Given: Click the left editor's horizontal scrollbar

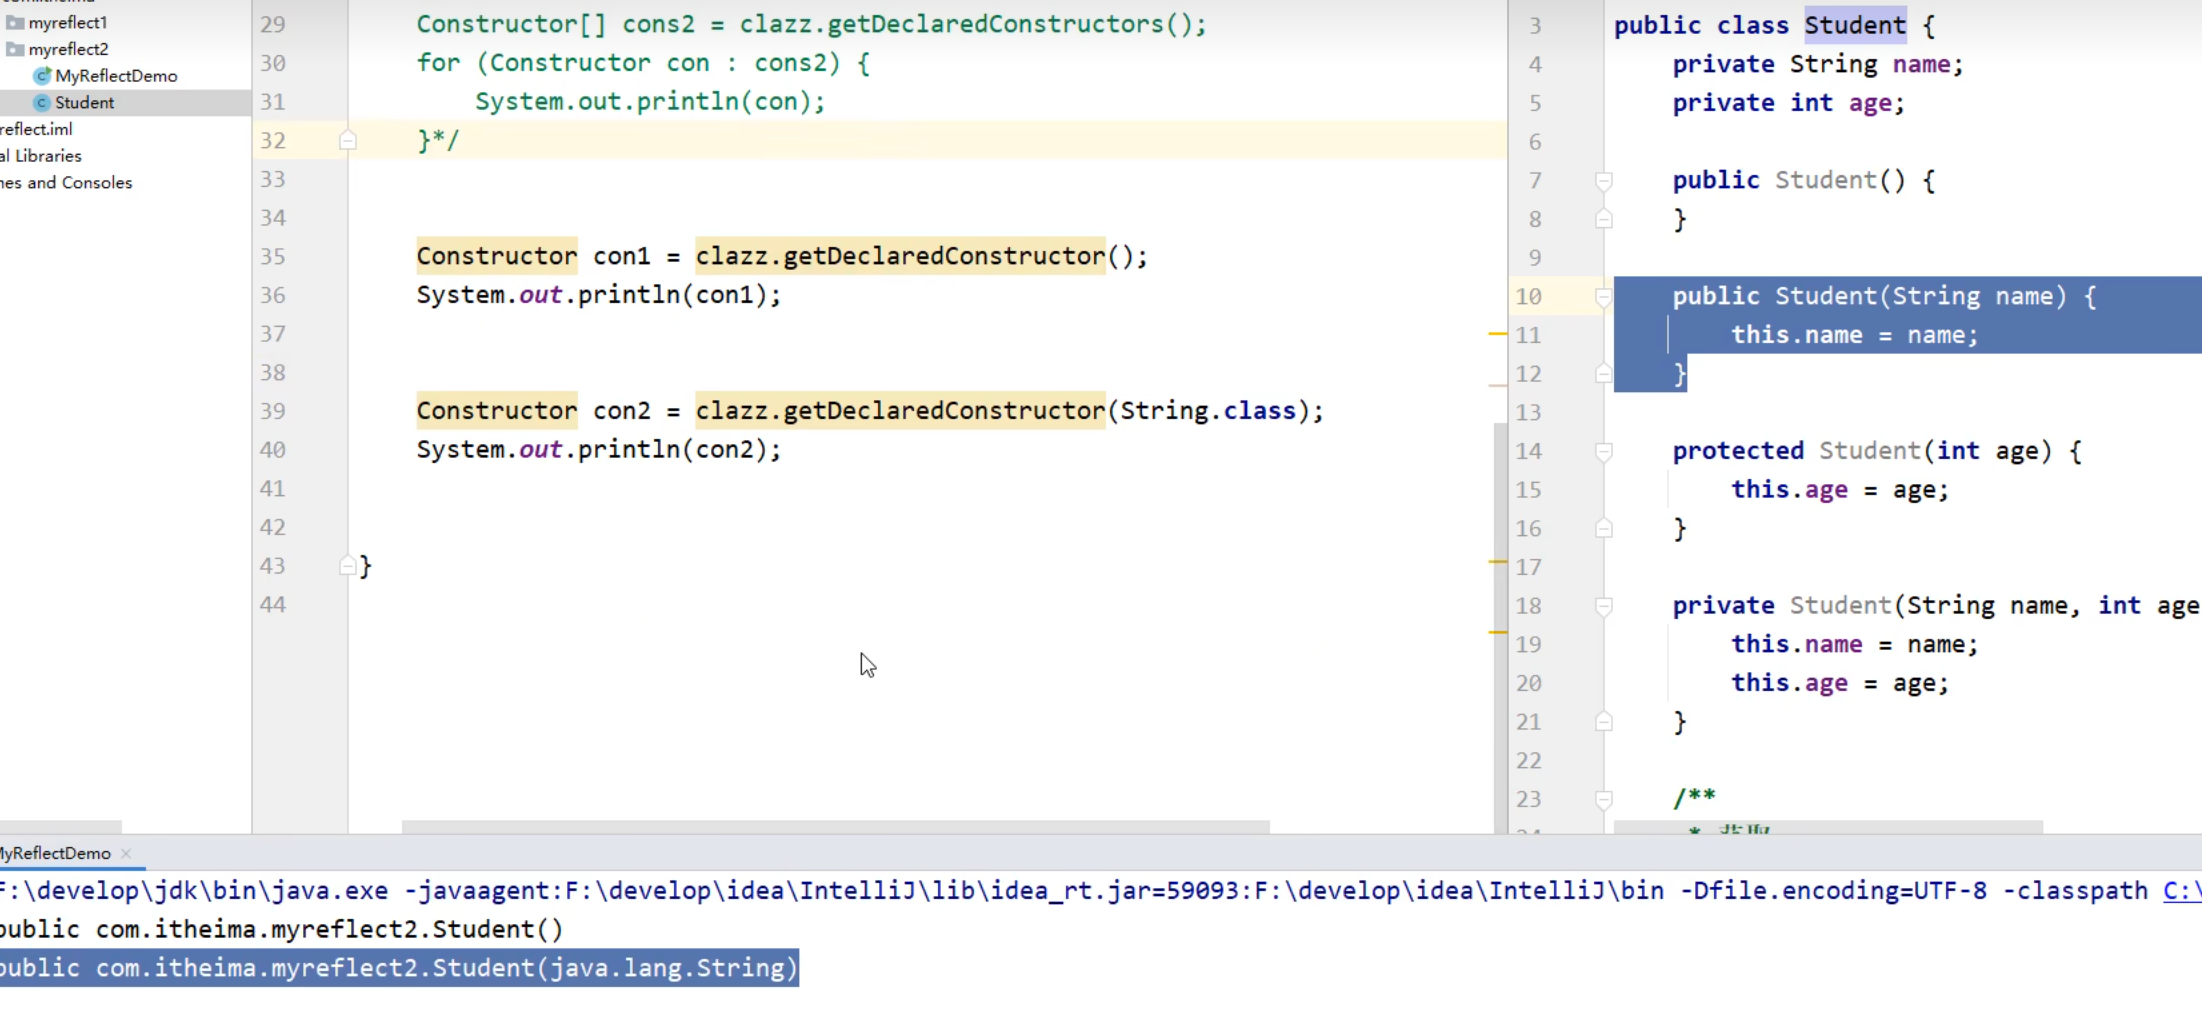Looking at the screenshot, I should coord(835,827).
